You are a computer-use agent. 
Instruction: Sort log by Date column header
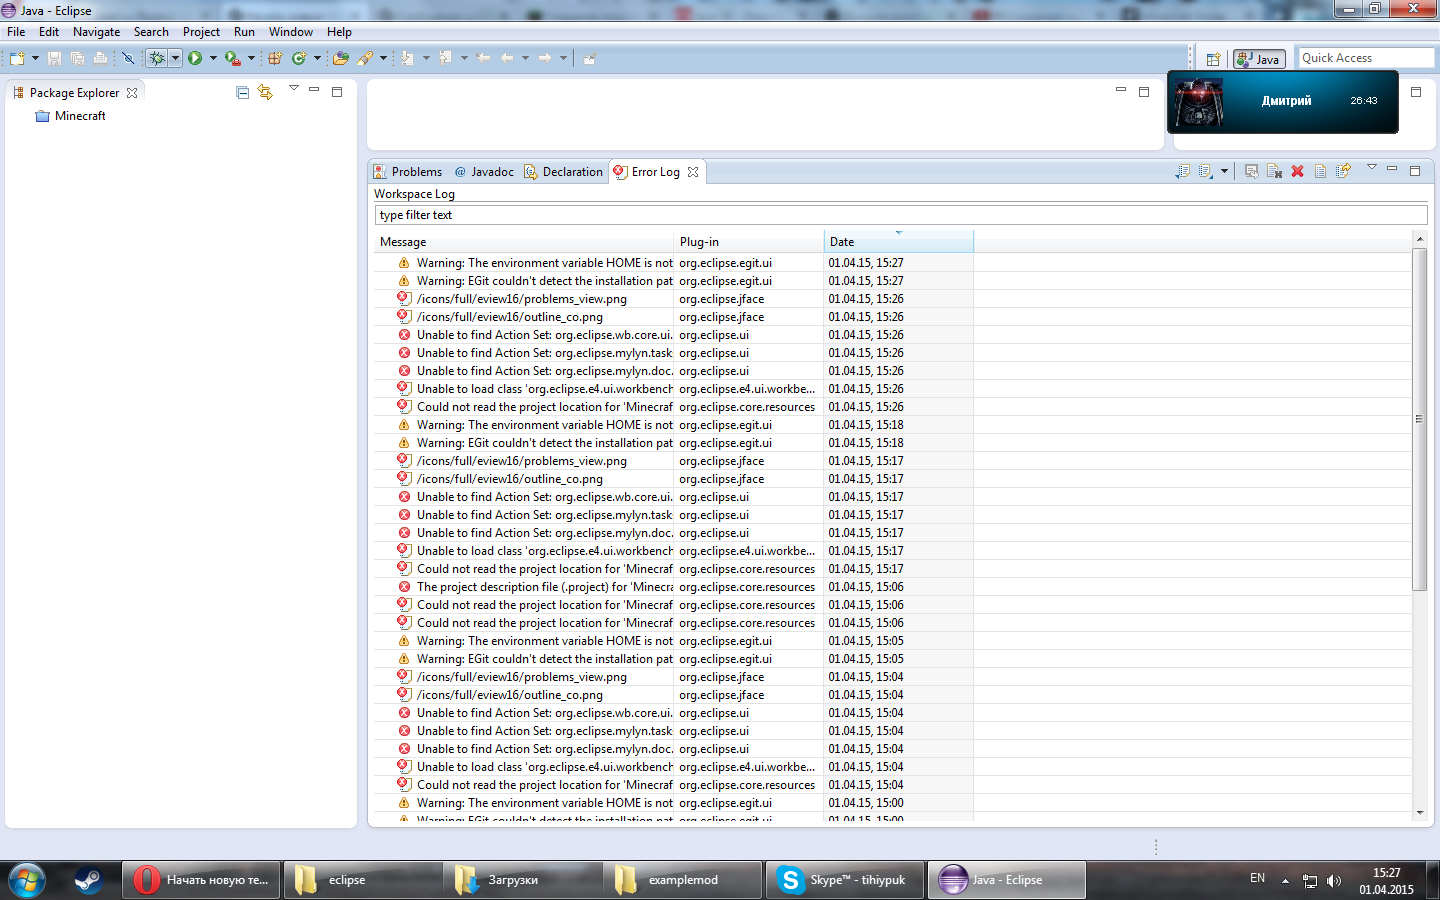898,242
